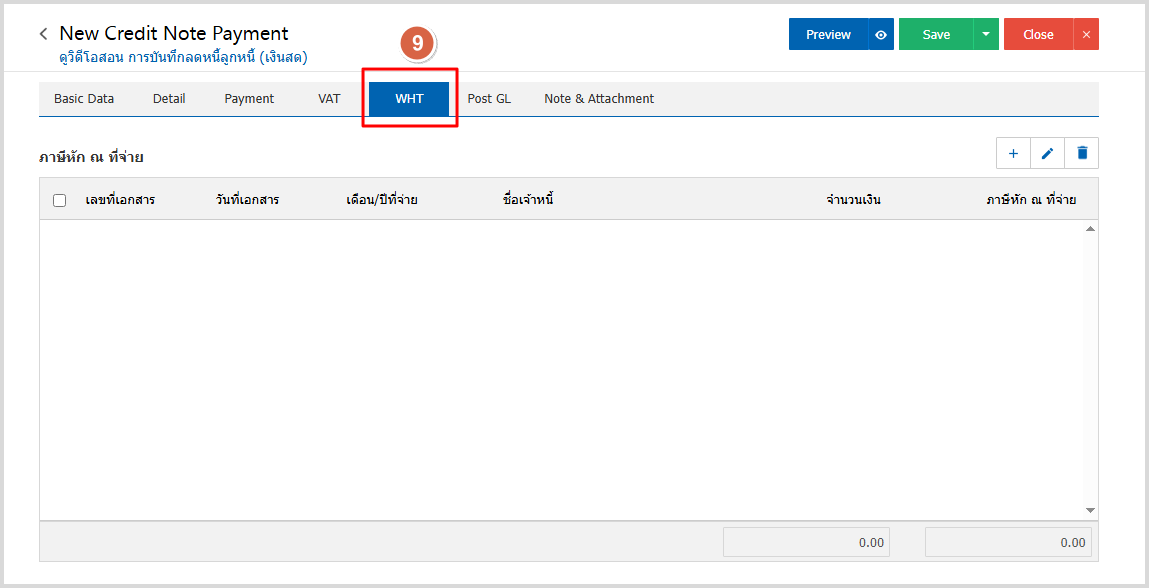Viewport: 1149px width, 588px height.
Task: Click the pencil edit icon
Action: pyautogui.click(x=1047, y=153)
